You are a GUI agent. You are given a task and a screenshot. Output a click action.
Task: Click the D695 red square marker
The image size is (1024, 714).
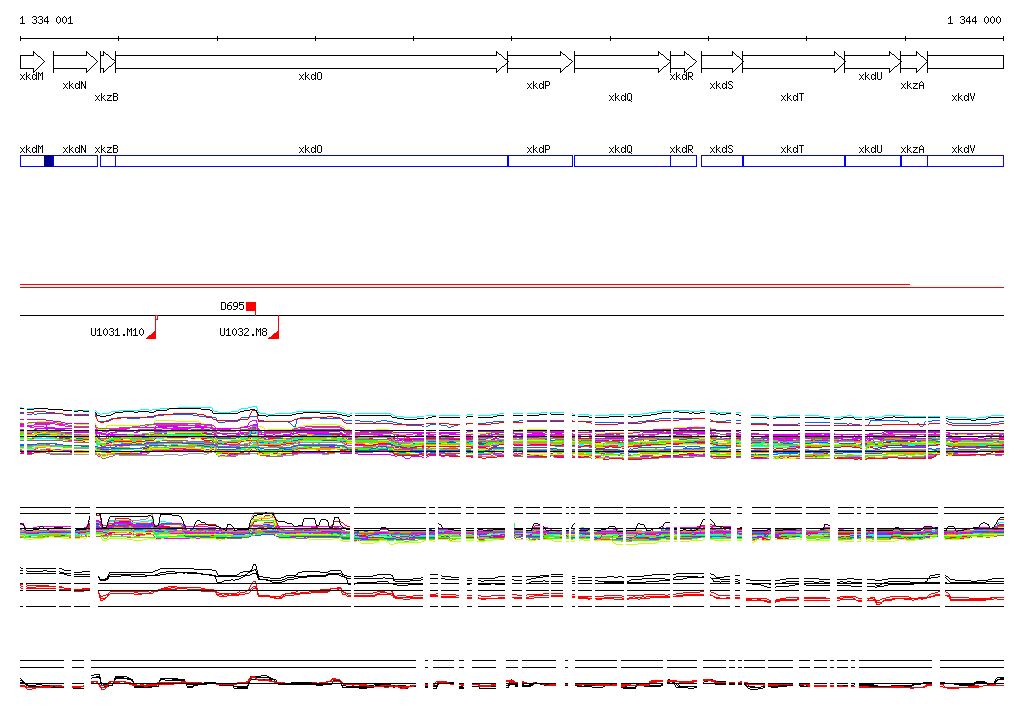point(251,307)
